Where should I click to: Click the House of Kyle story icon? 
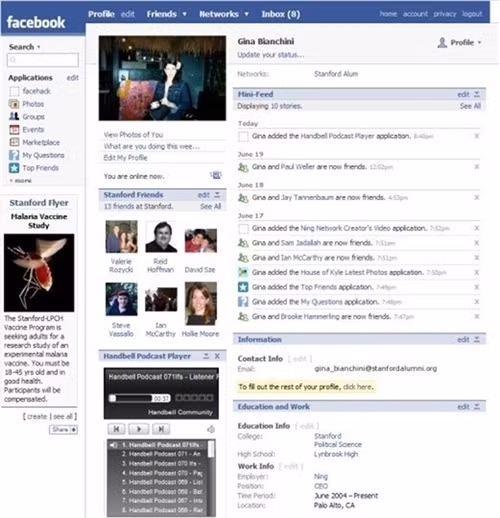click(x=243, y=272)
